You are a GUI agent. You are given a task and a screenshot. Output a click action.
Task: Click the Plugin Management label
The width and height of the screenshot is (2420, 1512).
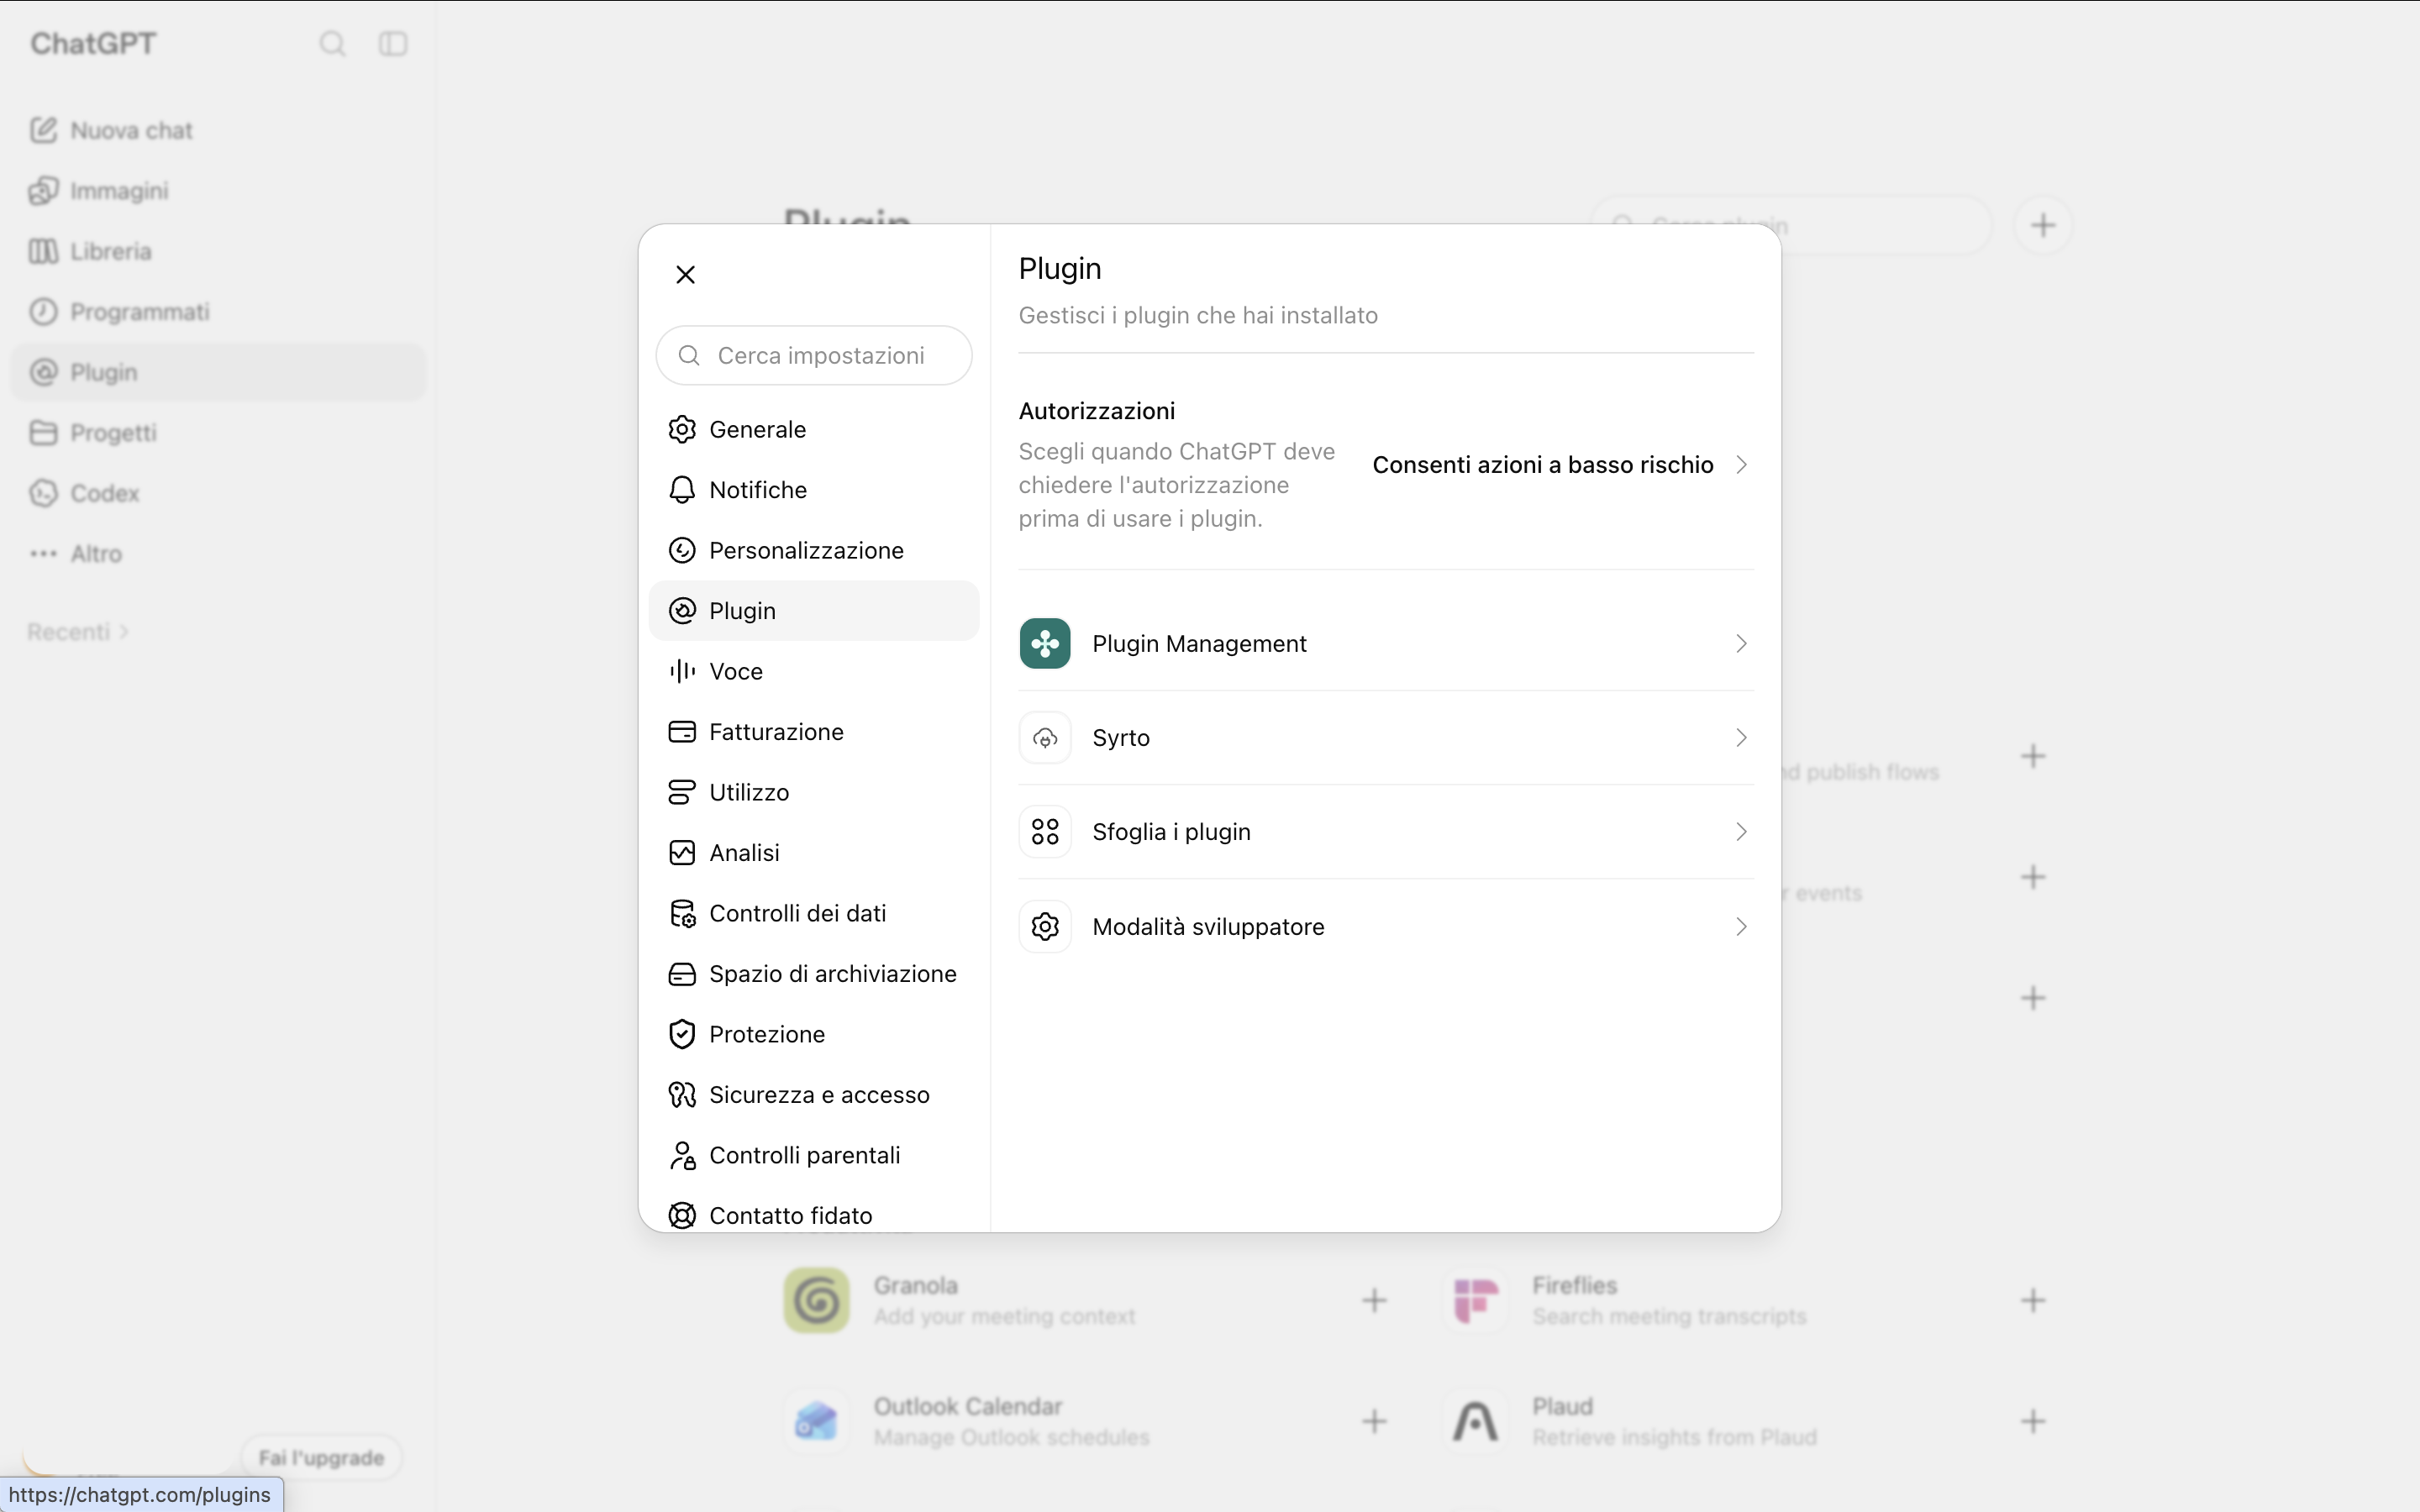(x=1199, y=643)
